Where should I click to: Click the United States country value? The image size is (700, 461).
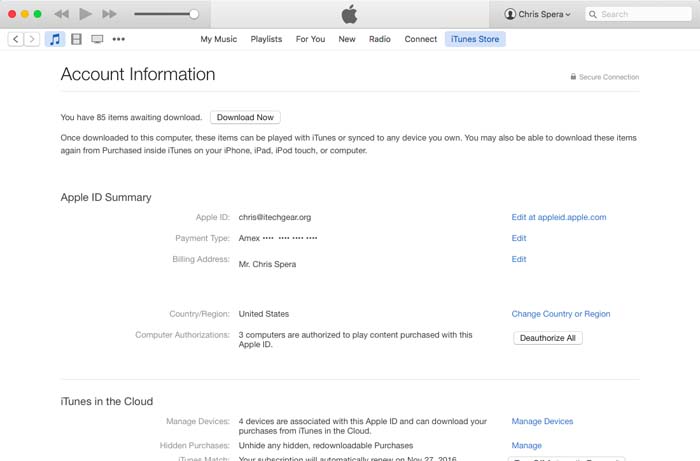click(264, 314)
